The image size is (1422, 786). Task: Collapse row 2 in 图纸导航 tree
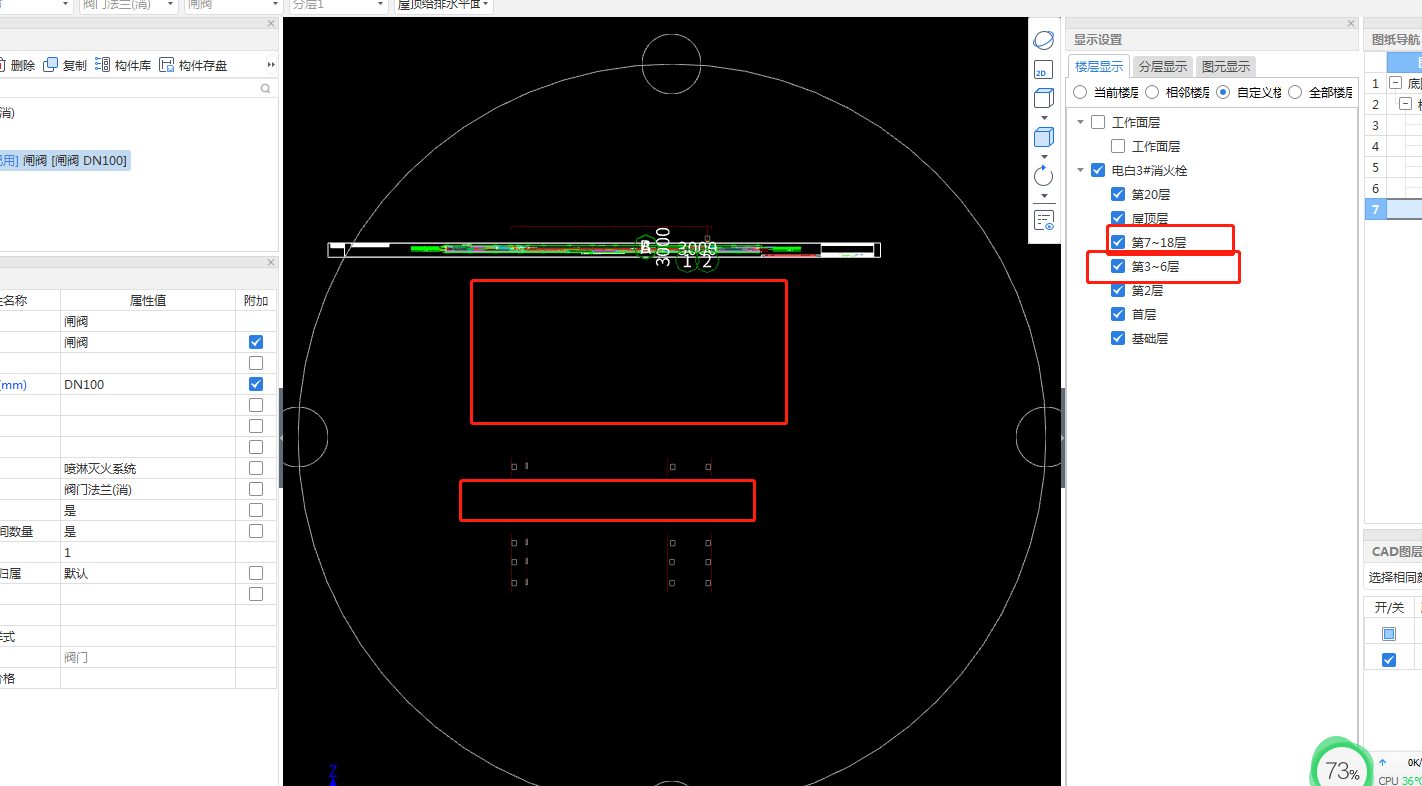pos(1406,104)
